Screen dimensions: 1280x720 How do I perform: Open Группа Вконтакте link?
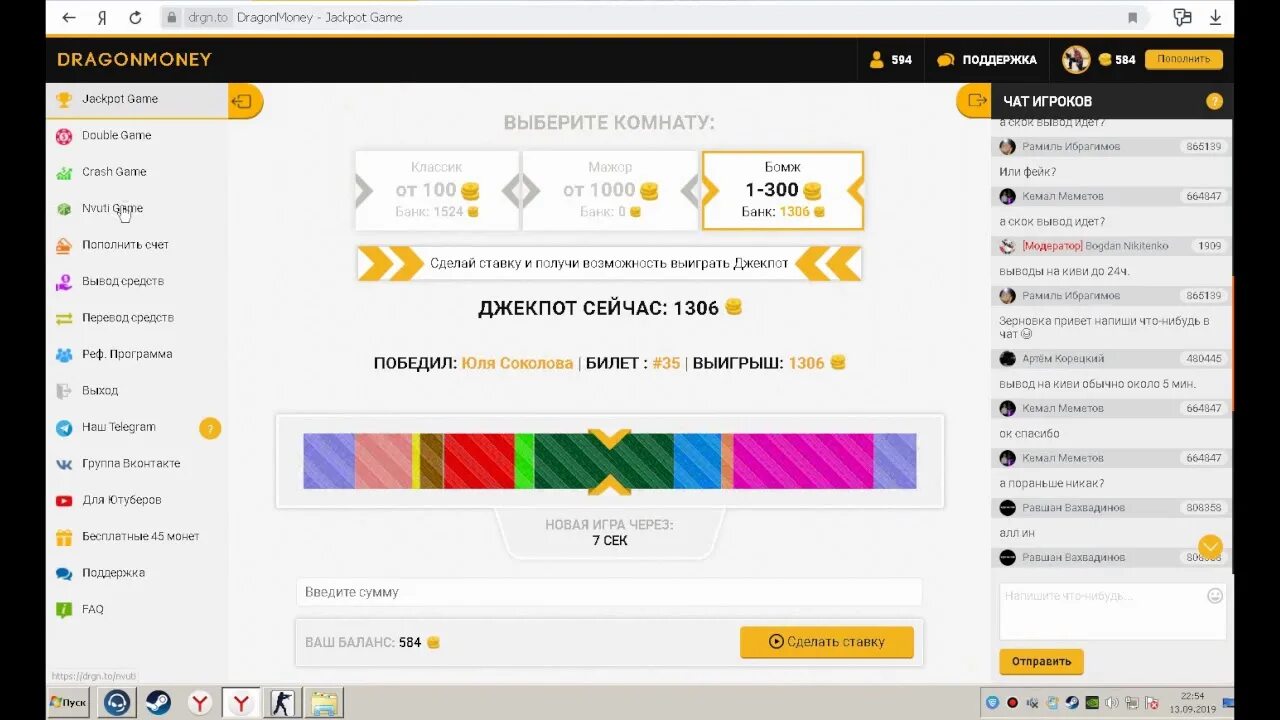click(x=131, y=463)
